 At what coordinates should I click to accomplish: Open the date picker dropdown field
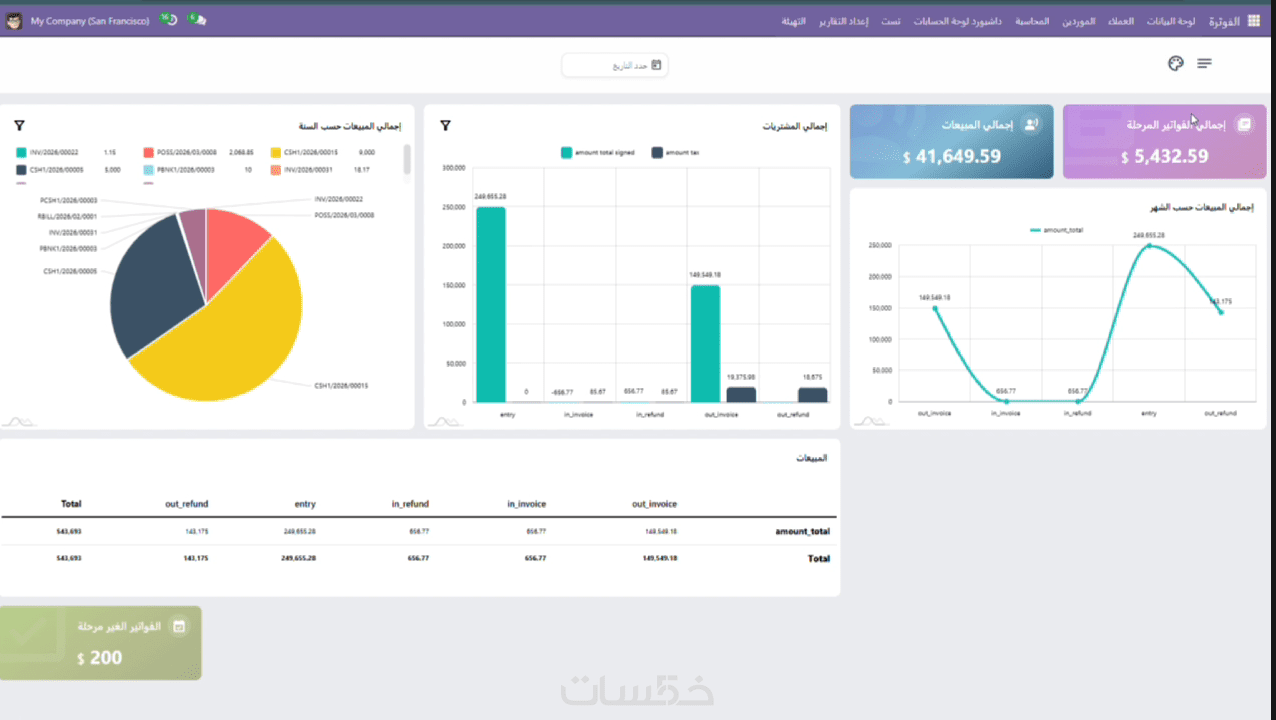pos(615,65)
